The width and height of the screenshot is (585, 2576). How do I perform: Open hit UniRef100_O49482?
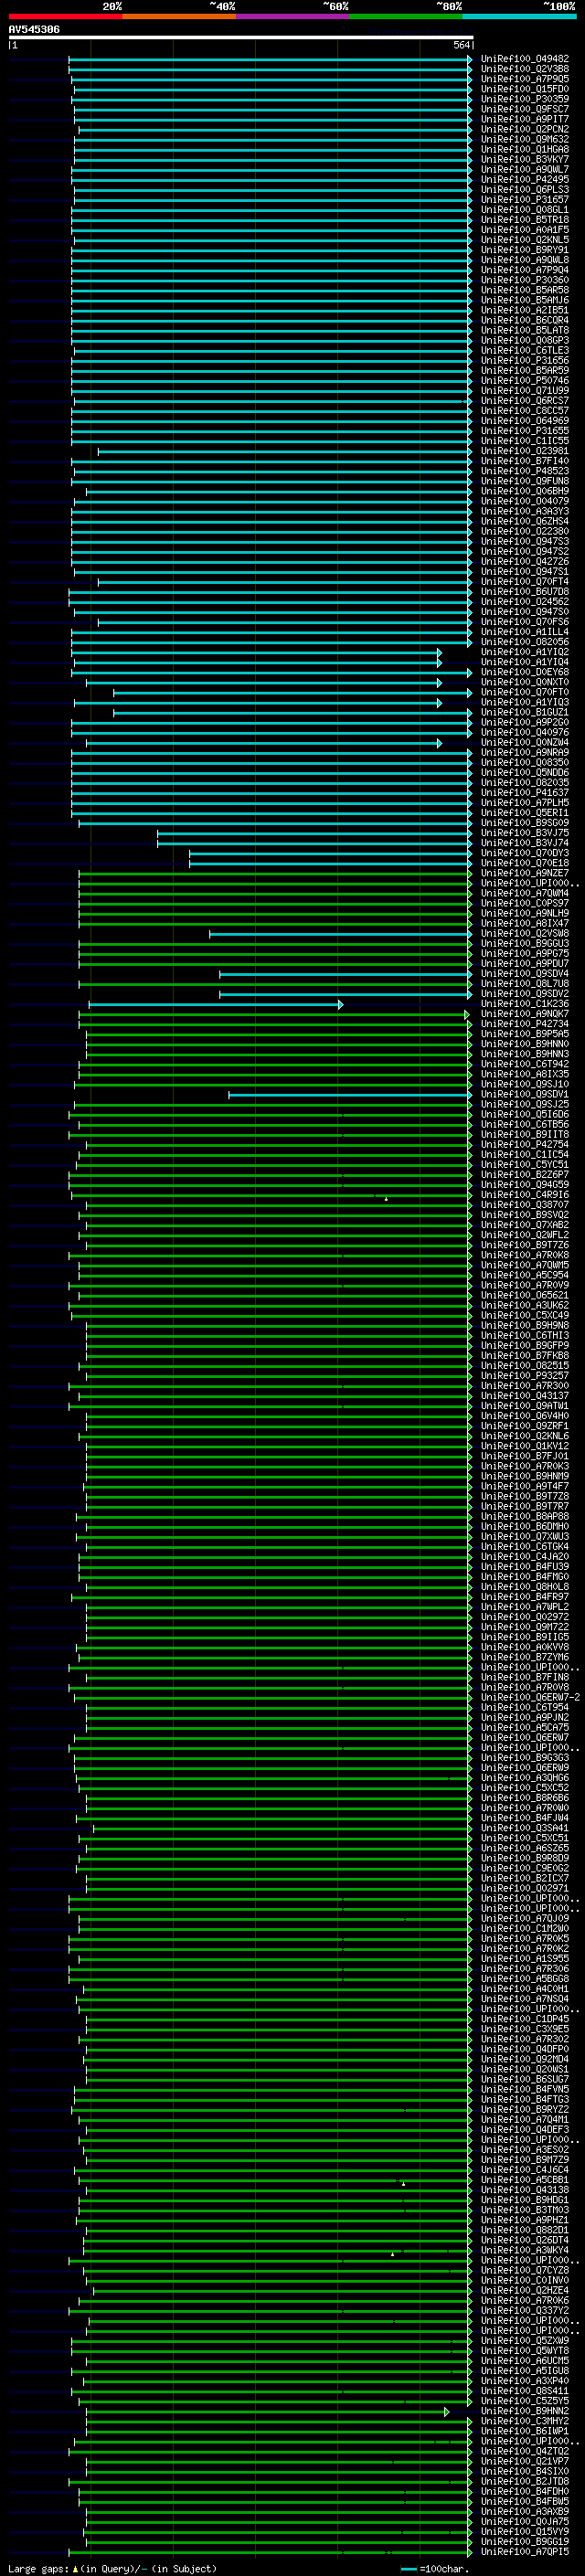tap(524, 59)
